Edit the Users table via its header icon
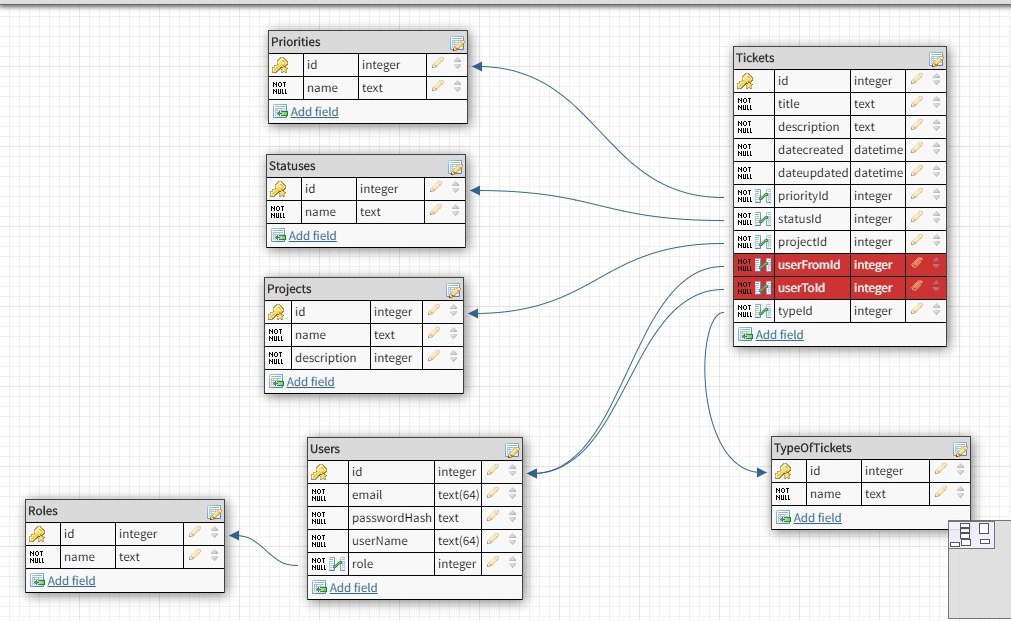Viewport: 1011px width, 621px height. [512, 450]
